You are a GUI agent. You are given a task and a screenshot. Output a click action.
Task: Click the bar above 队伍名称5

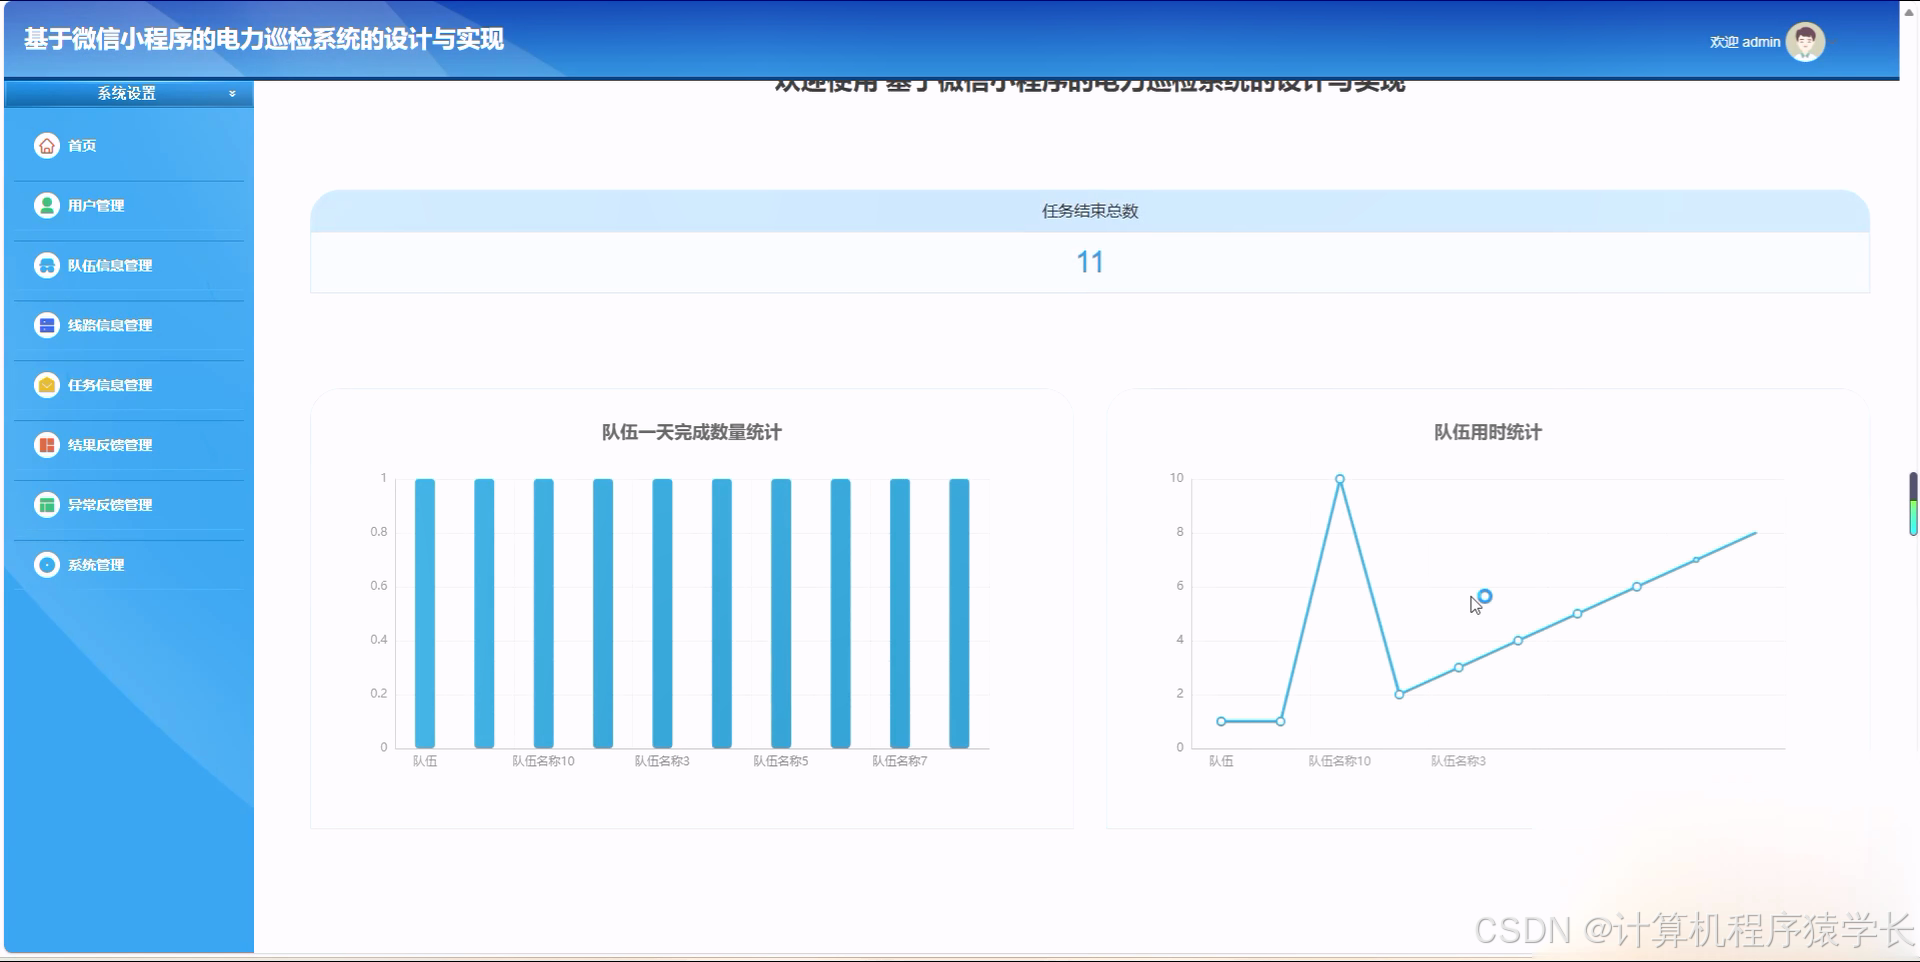click(x=781, y=613)
